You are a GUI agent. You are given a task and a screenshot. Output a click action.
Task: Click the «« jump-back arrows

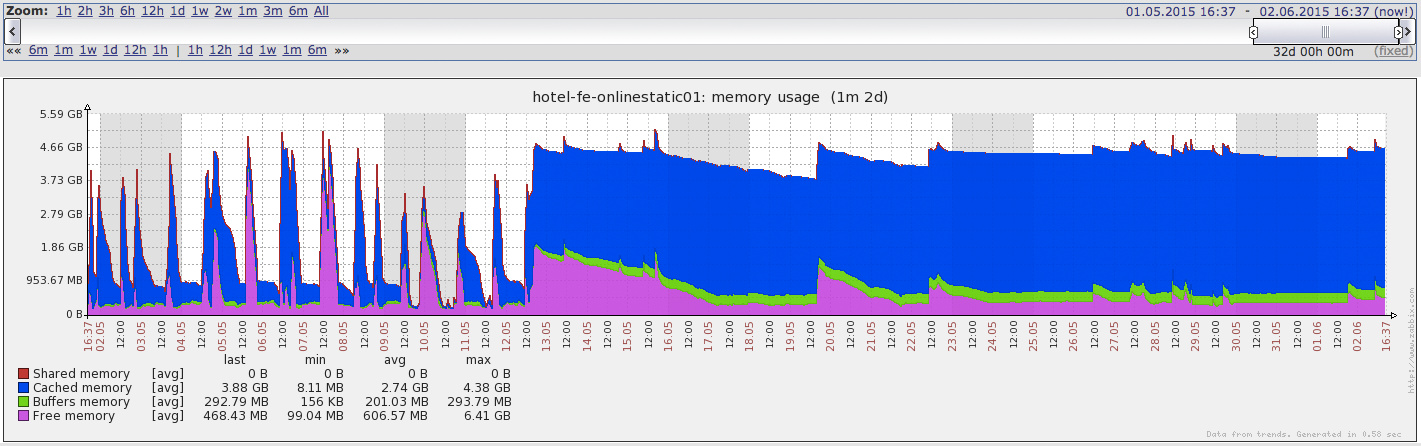point(14,50)
